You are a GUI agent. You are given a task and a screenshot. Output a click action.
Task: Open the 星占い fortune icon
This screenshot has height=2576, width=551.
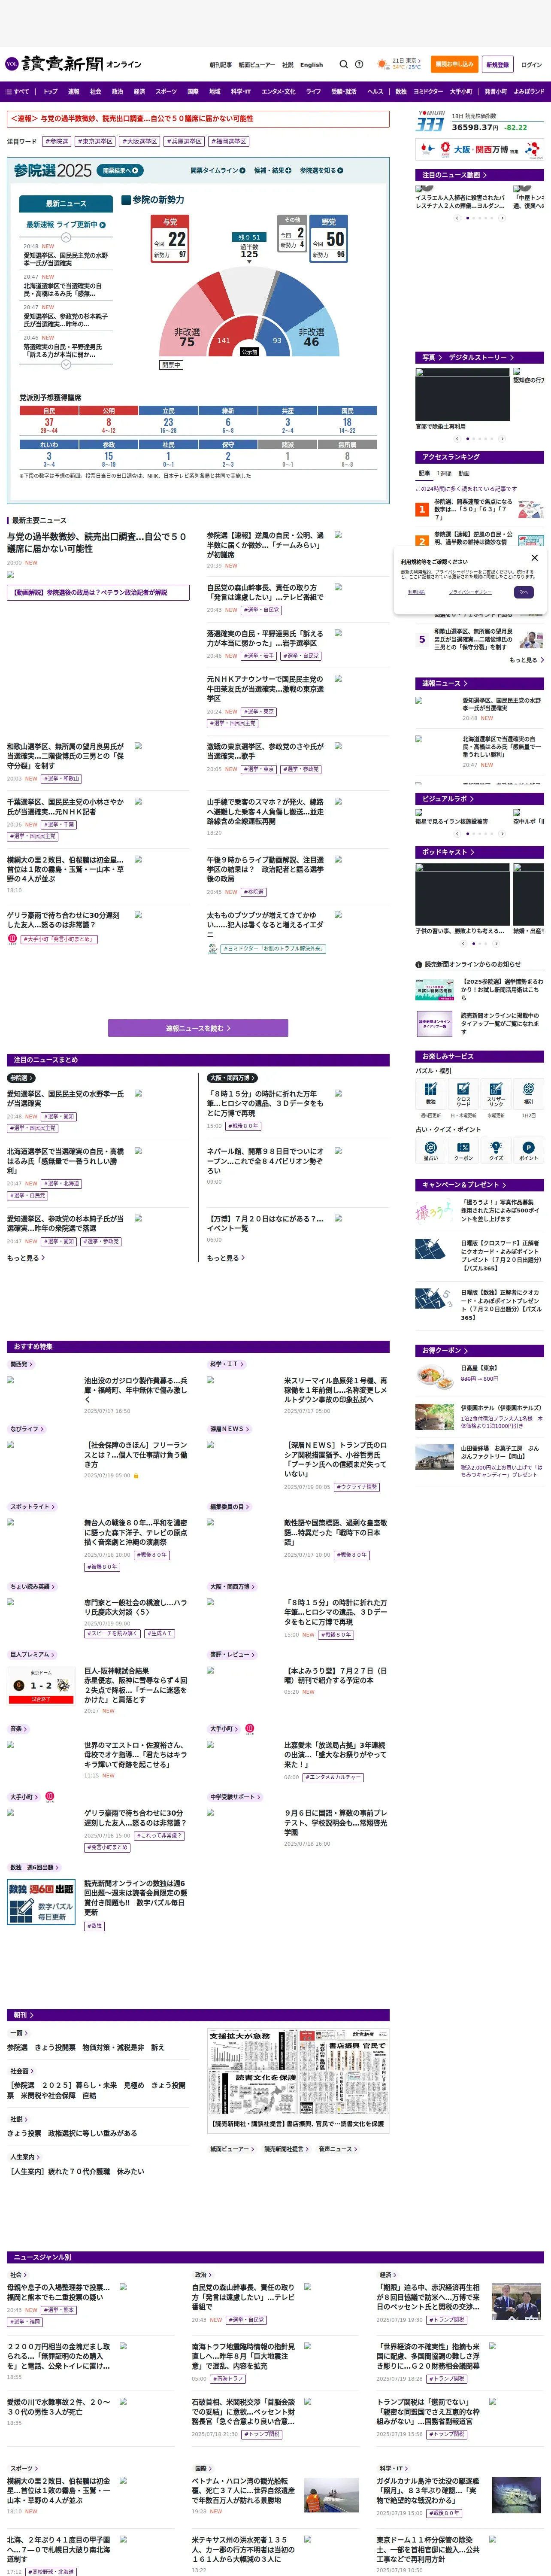pyautogui.click(x=431, y=1151)
